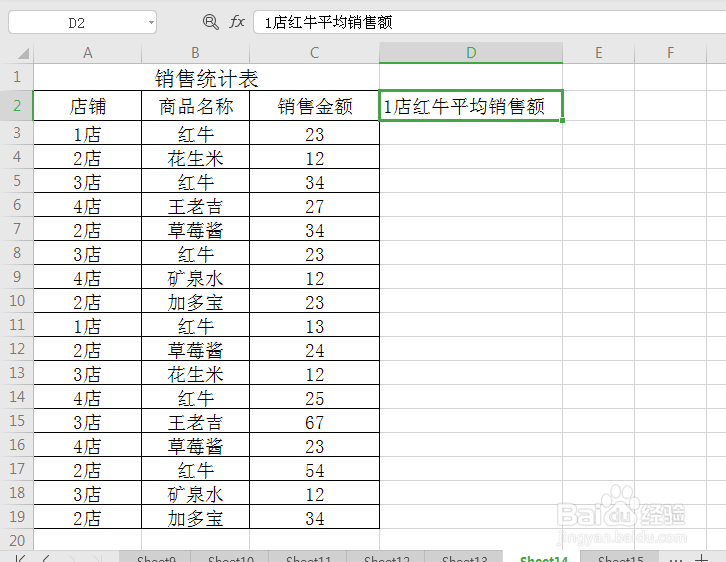Click cell C14 with value 25
The width and height of the screenshot is (726, 562).
(314, 398)
